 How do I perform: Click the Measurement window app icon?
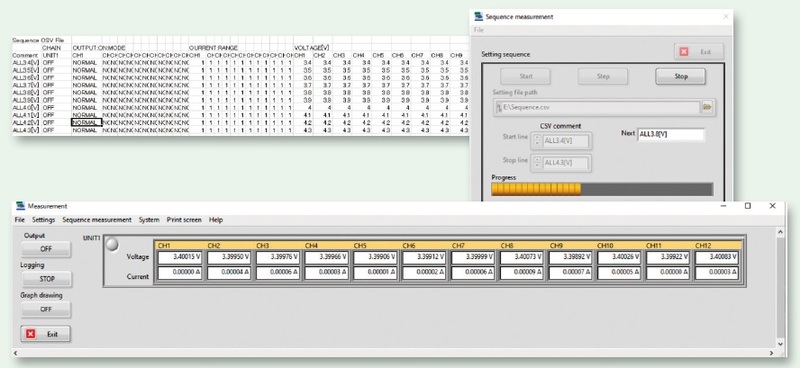[x=20, y=206]
